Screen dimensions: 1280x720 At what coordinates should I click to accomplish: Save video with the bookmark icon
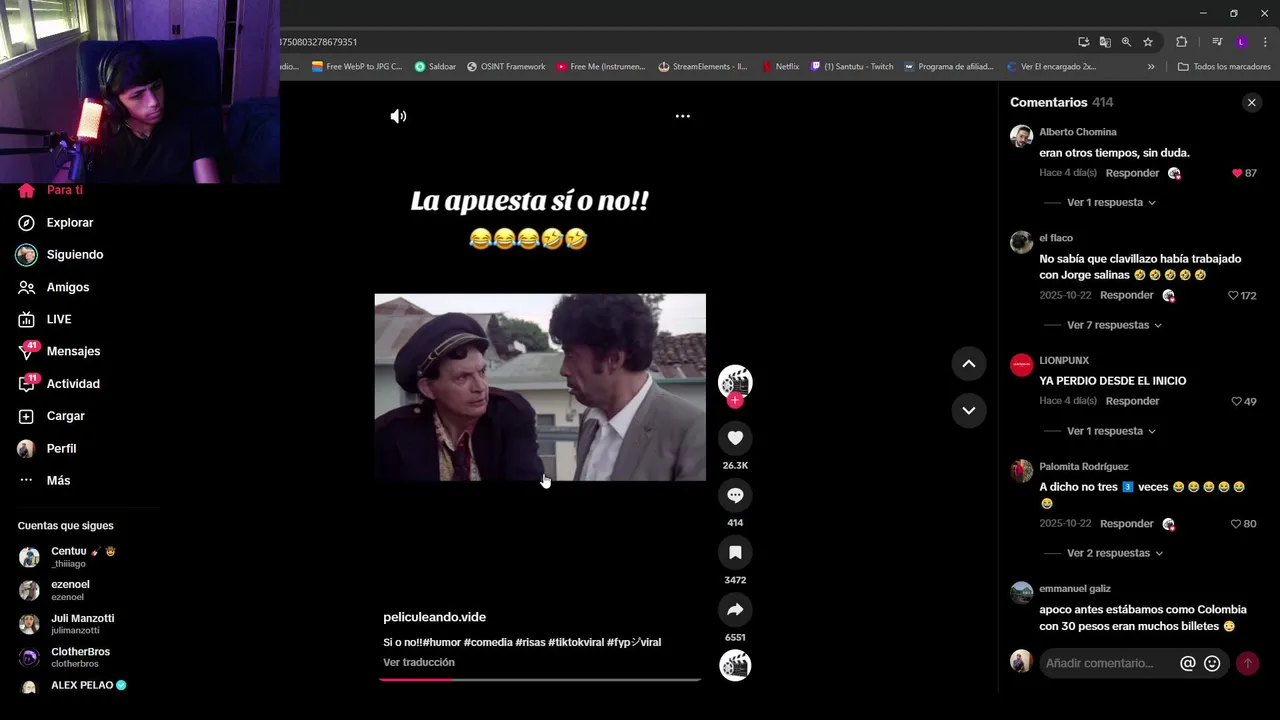(735, 552)
